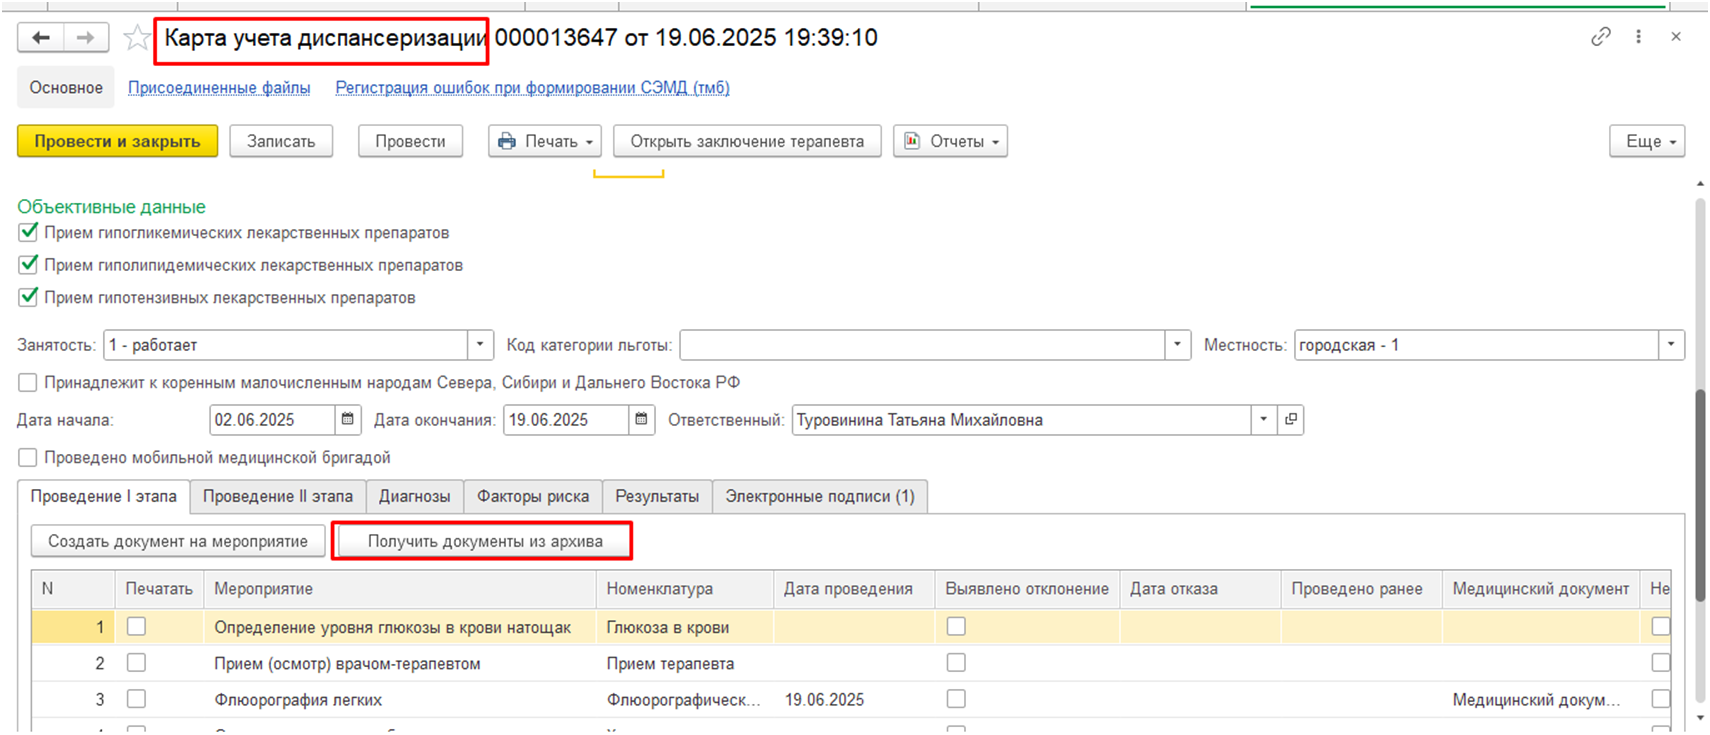
Task: Expand the Занятость dropdown list
Action: pyautogui.click(x=480, y=345)
